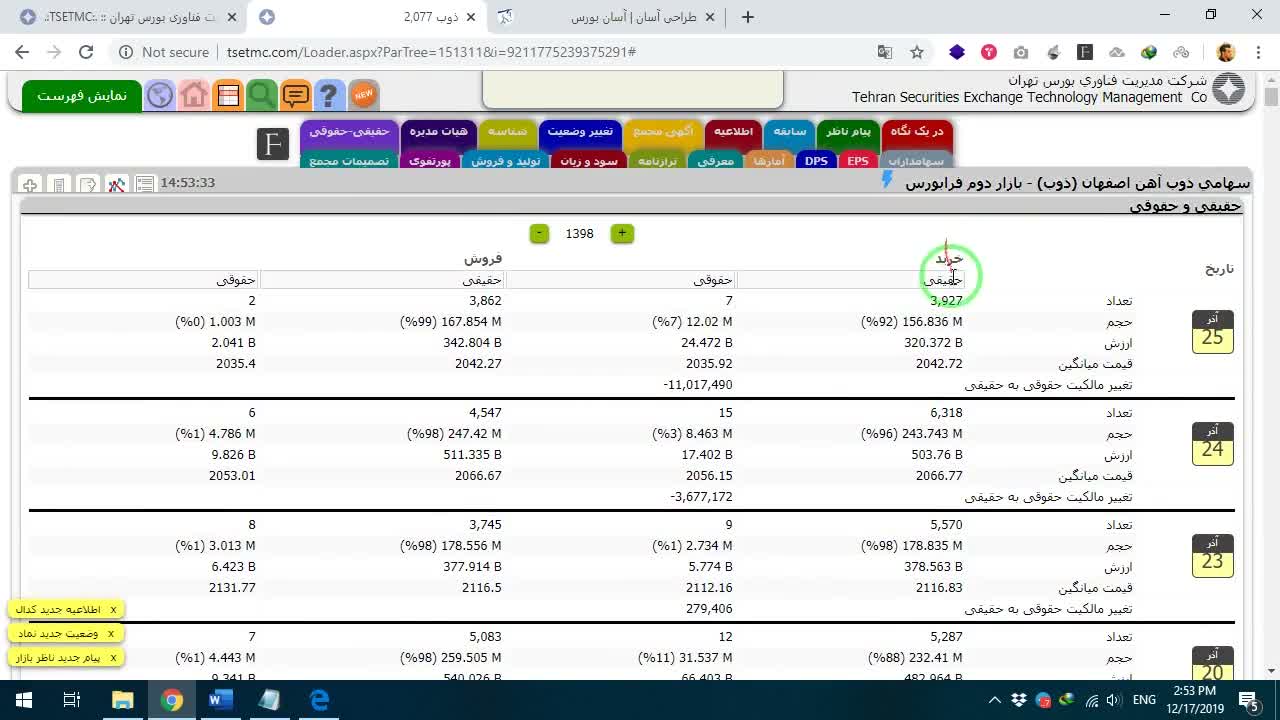This screenshot has width=1280, height=720.
Task: Click the blue lightning bolt icon
Action: 886,180
